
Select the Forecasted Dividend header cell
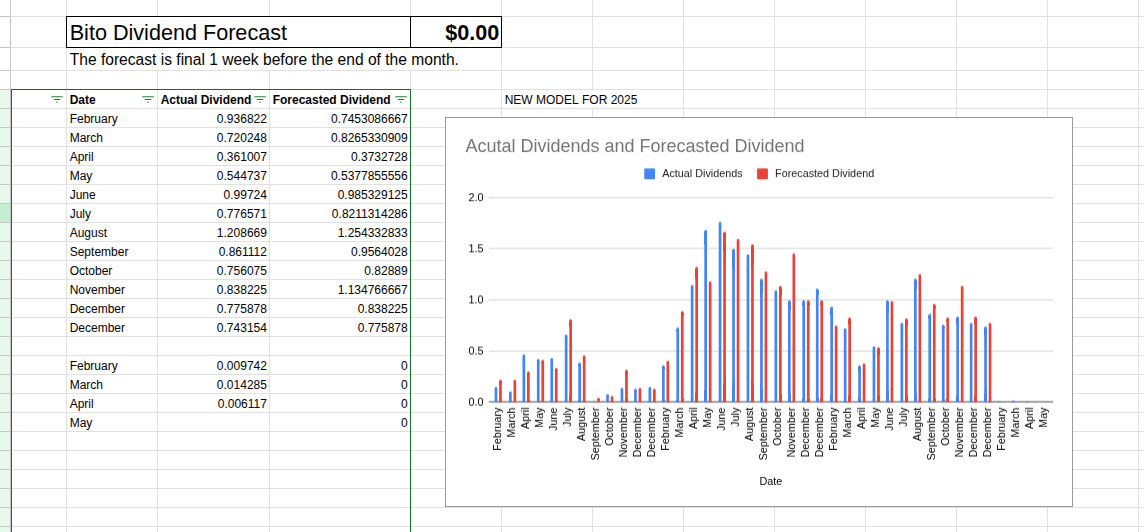coord(339,99)
